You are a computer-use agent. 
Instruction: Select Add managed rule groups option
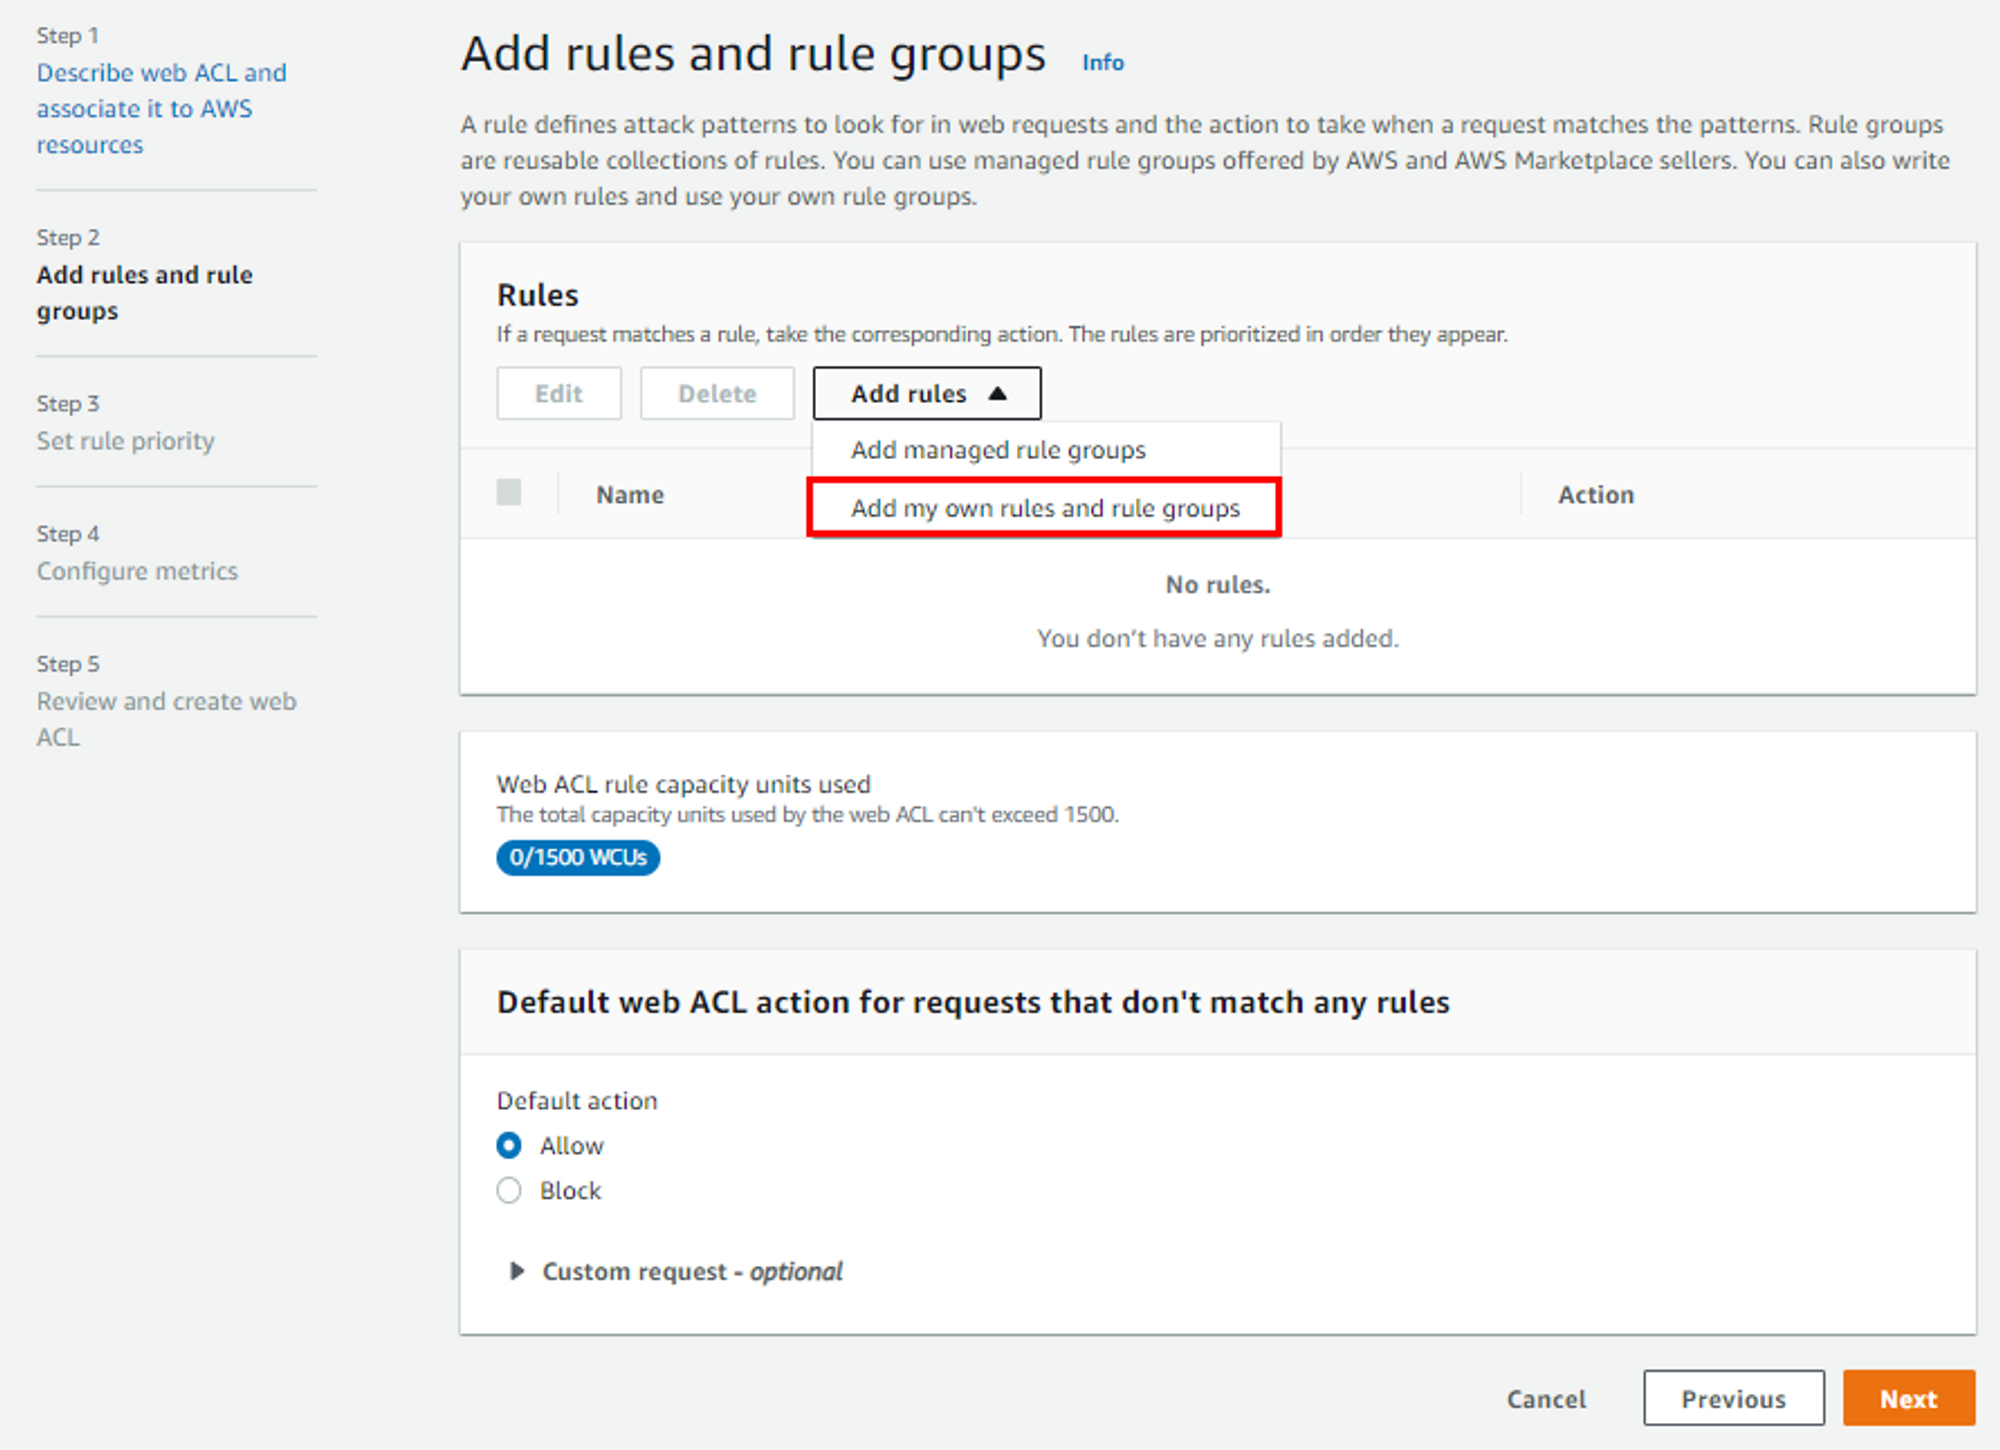point(997,450)
